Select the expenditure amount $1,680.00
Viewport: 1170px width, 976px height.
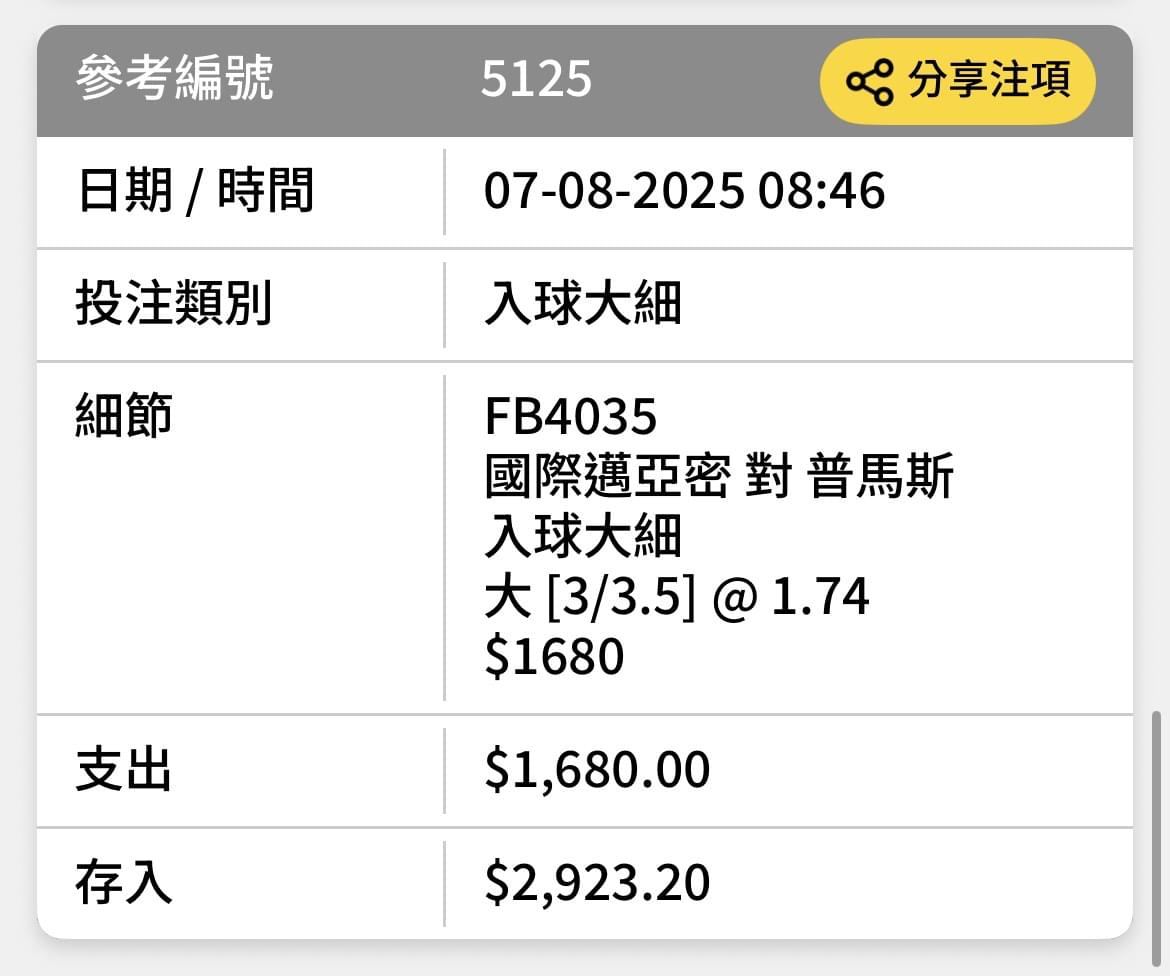click(x=597, y=770)
